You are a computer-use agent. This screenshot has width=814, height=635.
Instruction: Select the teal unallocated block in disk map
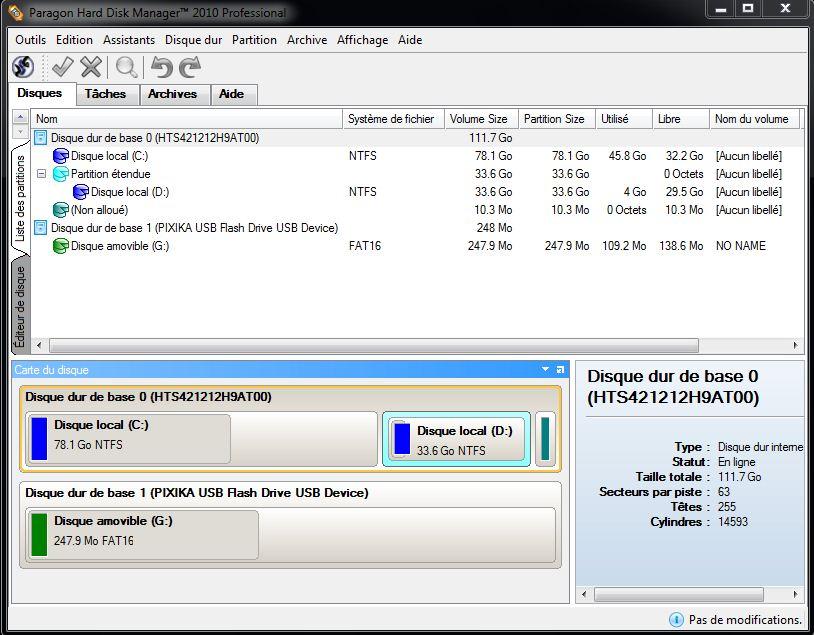click(545, 439)
